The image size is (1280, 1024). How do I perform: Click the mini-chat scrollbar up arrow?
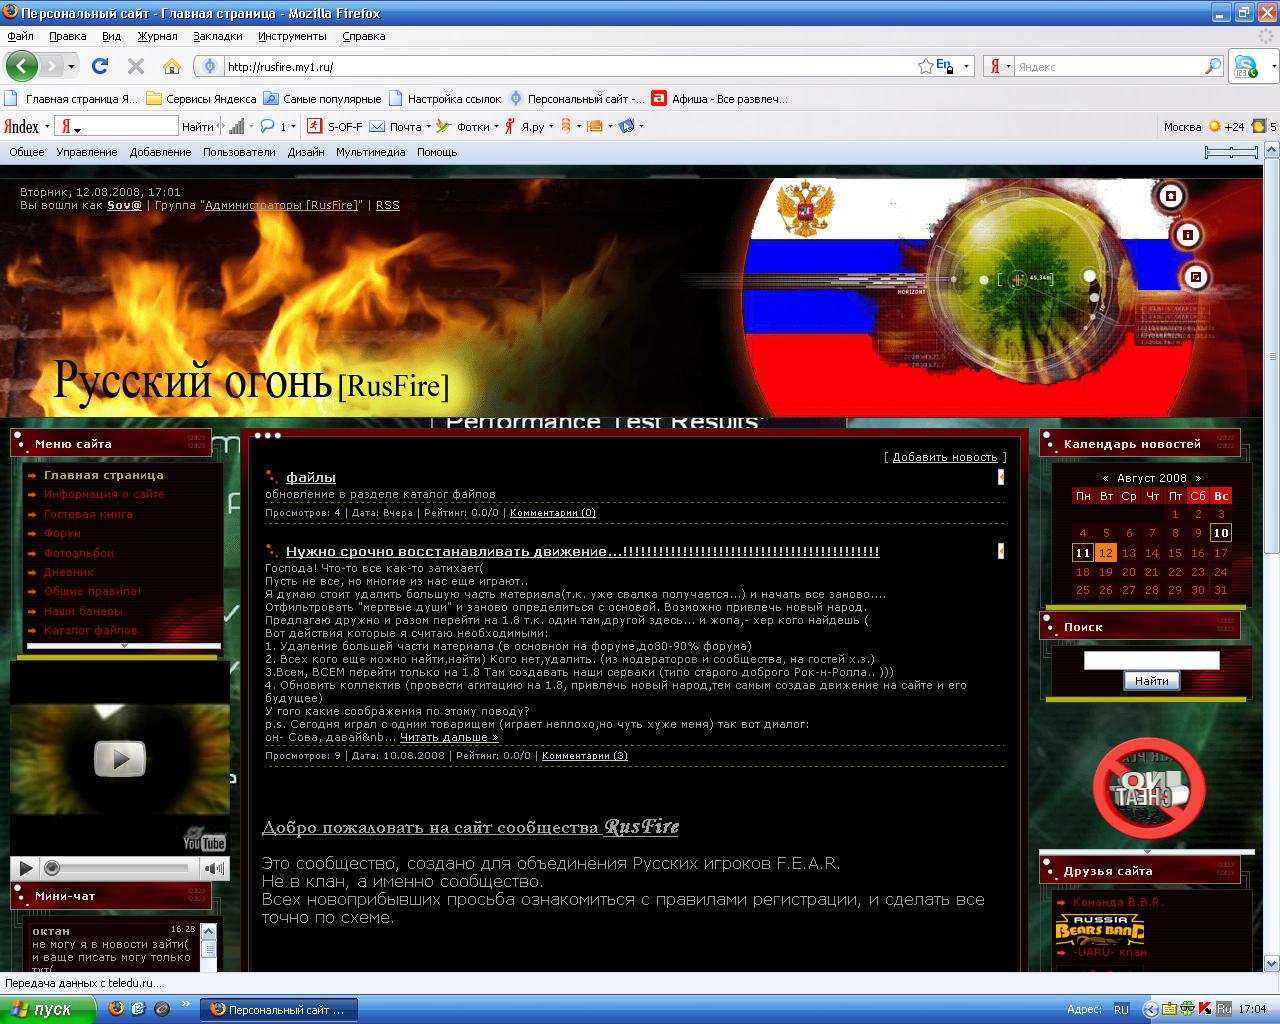(x=209, y=931)
